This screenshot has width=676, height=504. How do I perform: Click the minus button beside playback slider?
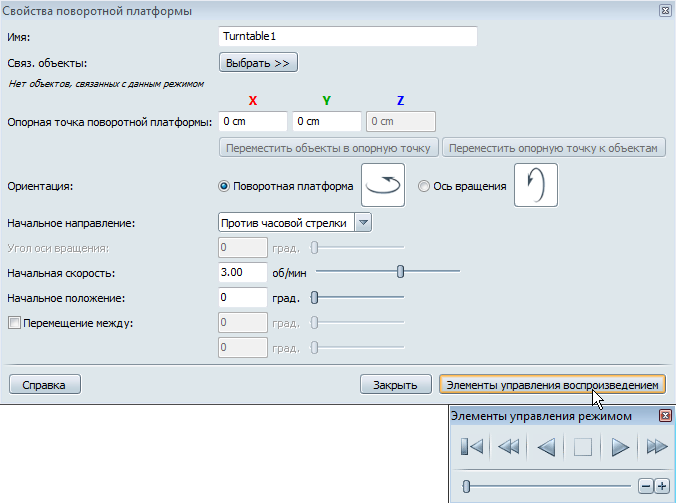tap(645, 486)
